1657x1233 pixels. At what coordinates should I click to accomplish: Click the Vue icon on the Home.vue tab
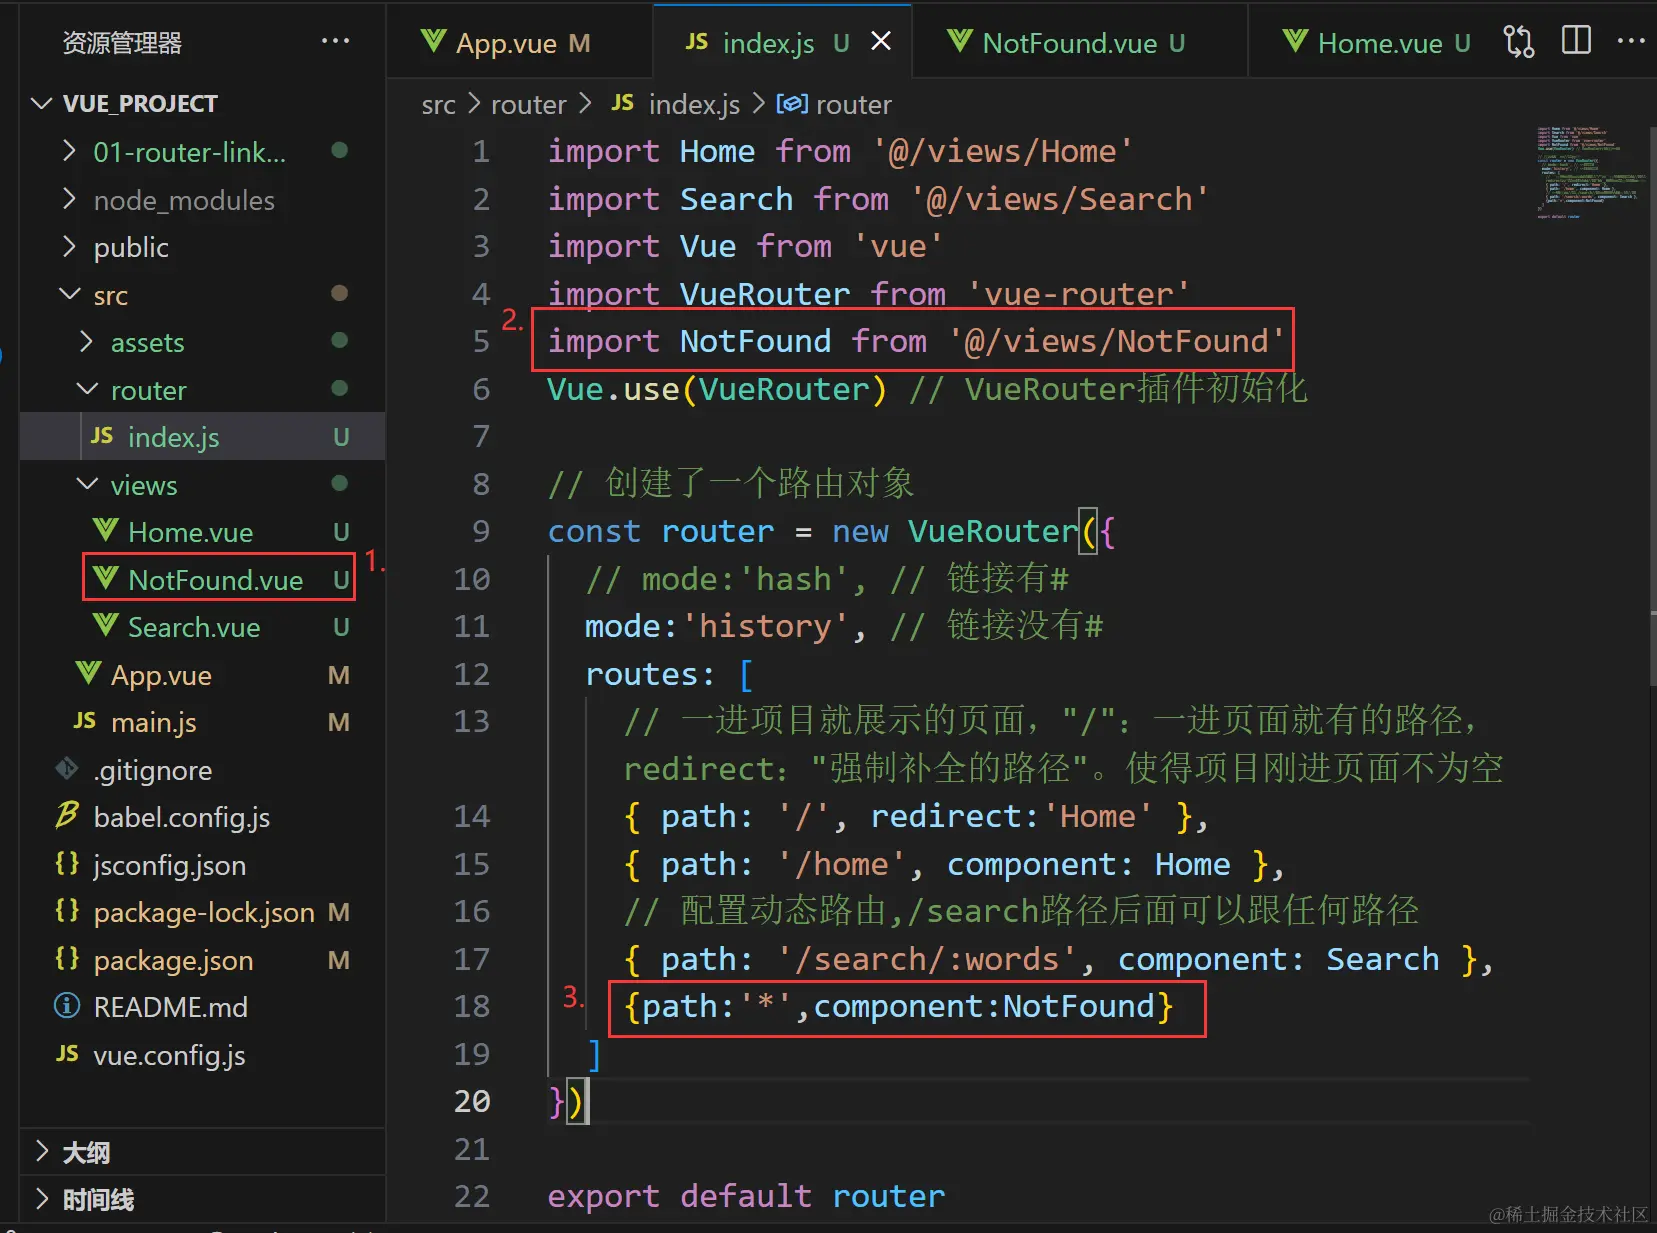pos(1295,41)
